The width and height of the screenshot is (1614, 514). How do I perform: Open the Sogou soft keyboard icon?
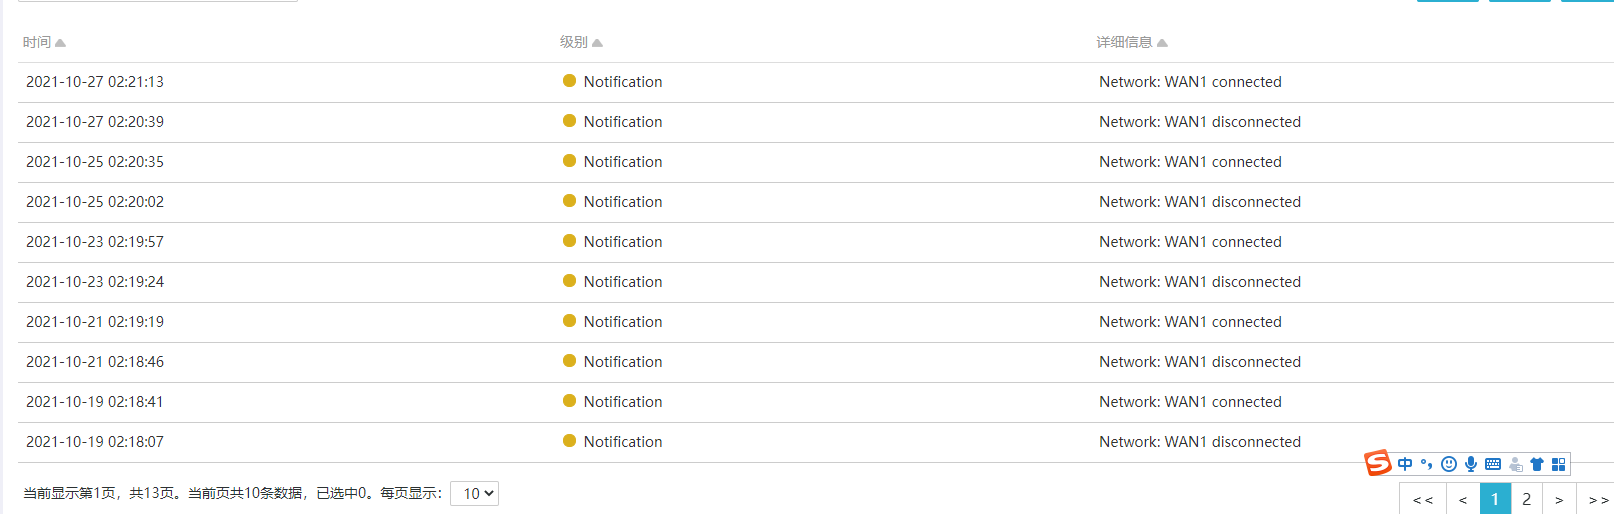1493,464
